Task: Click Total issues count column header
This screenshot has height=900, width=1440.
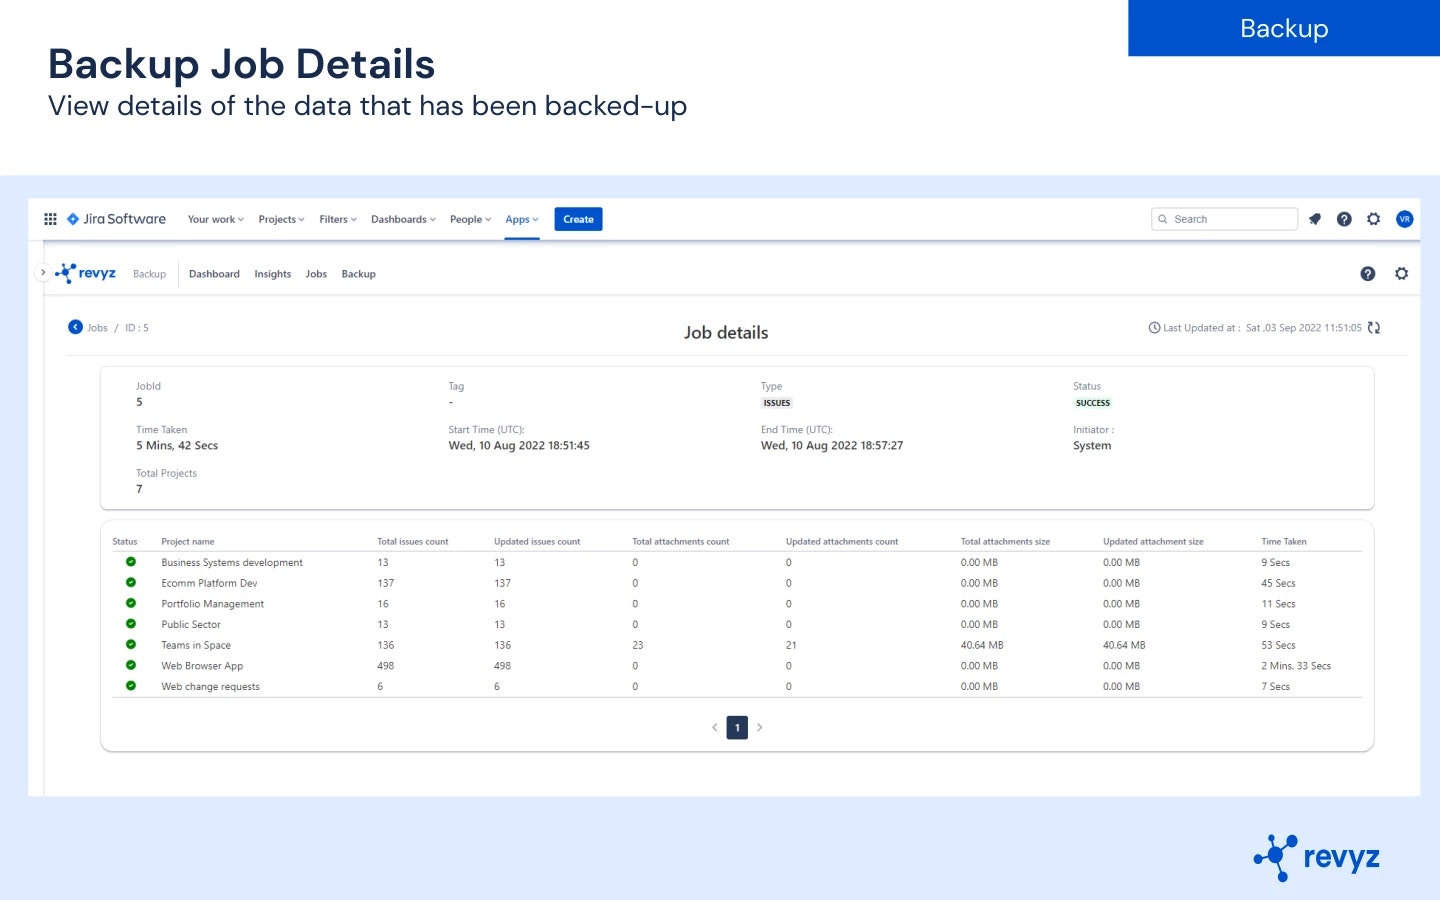Action: [x=413, y=541]
